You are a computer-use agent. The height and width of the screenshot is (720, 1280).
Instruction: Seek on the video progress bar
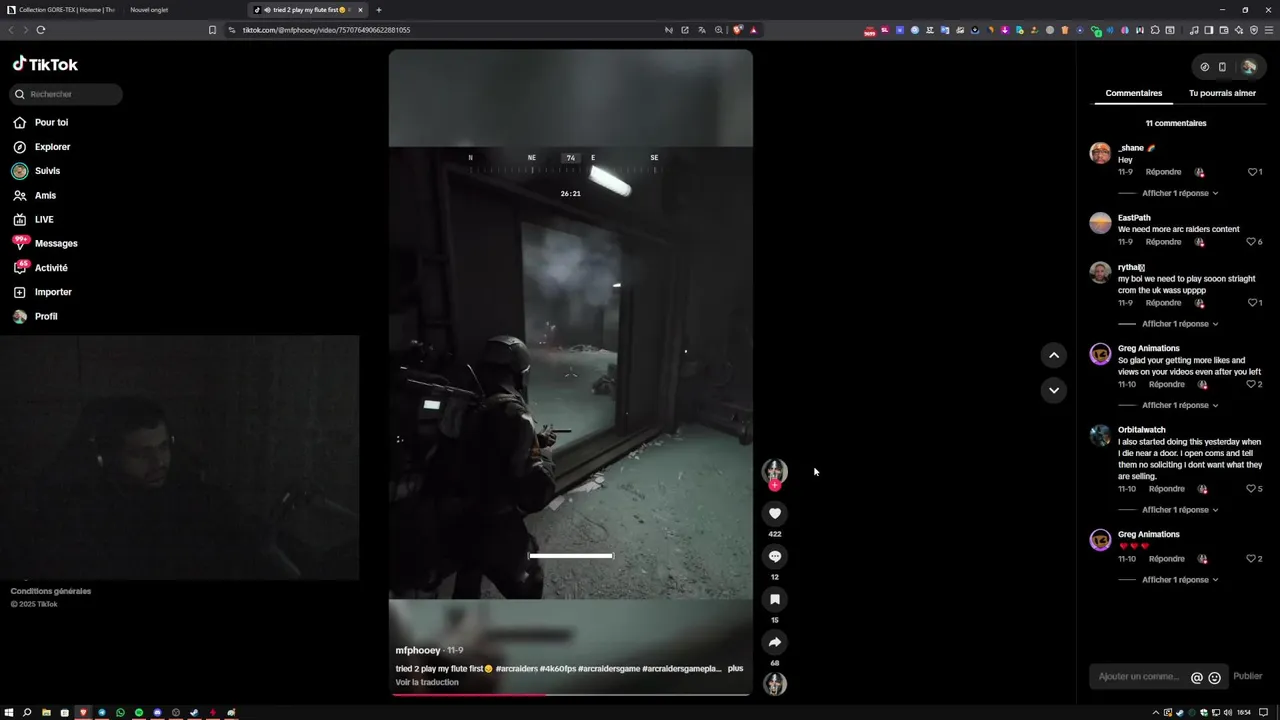click(x=570, y=694)
